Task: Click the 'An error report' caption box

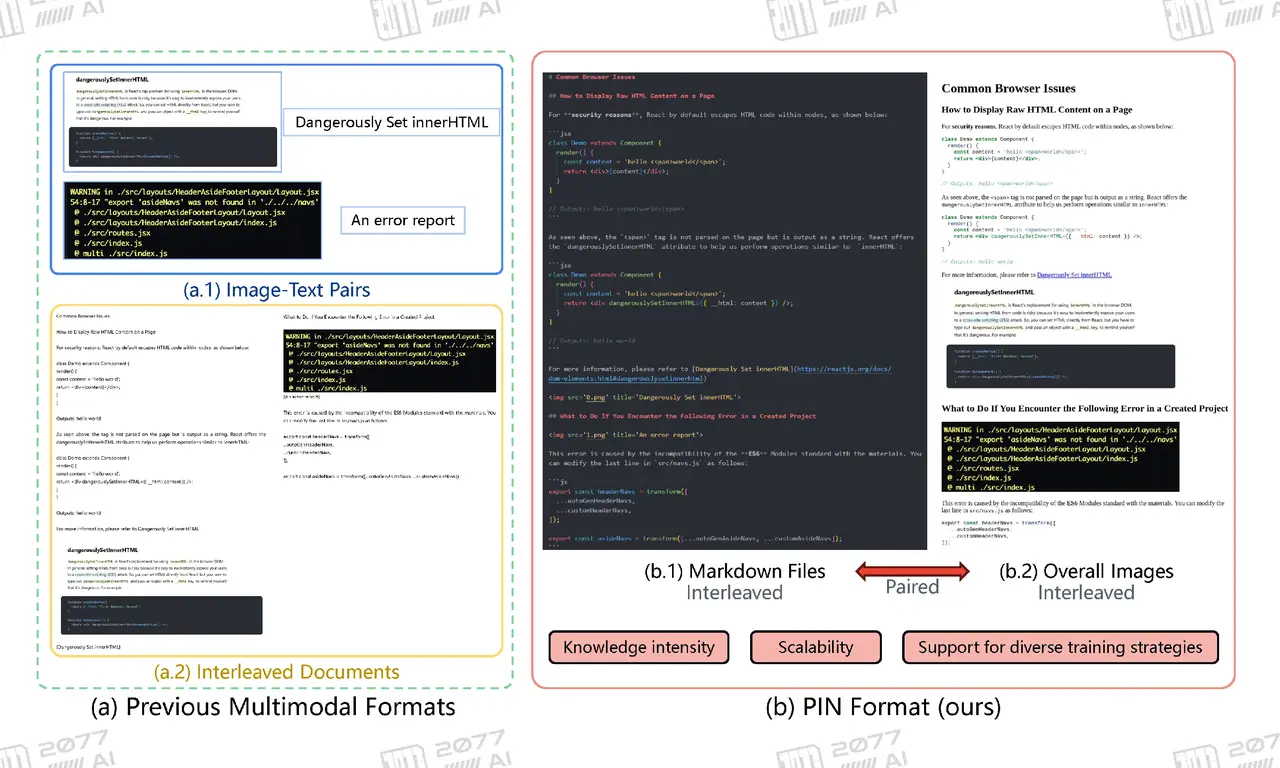Action: coord(403,220)
